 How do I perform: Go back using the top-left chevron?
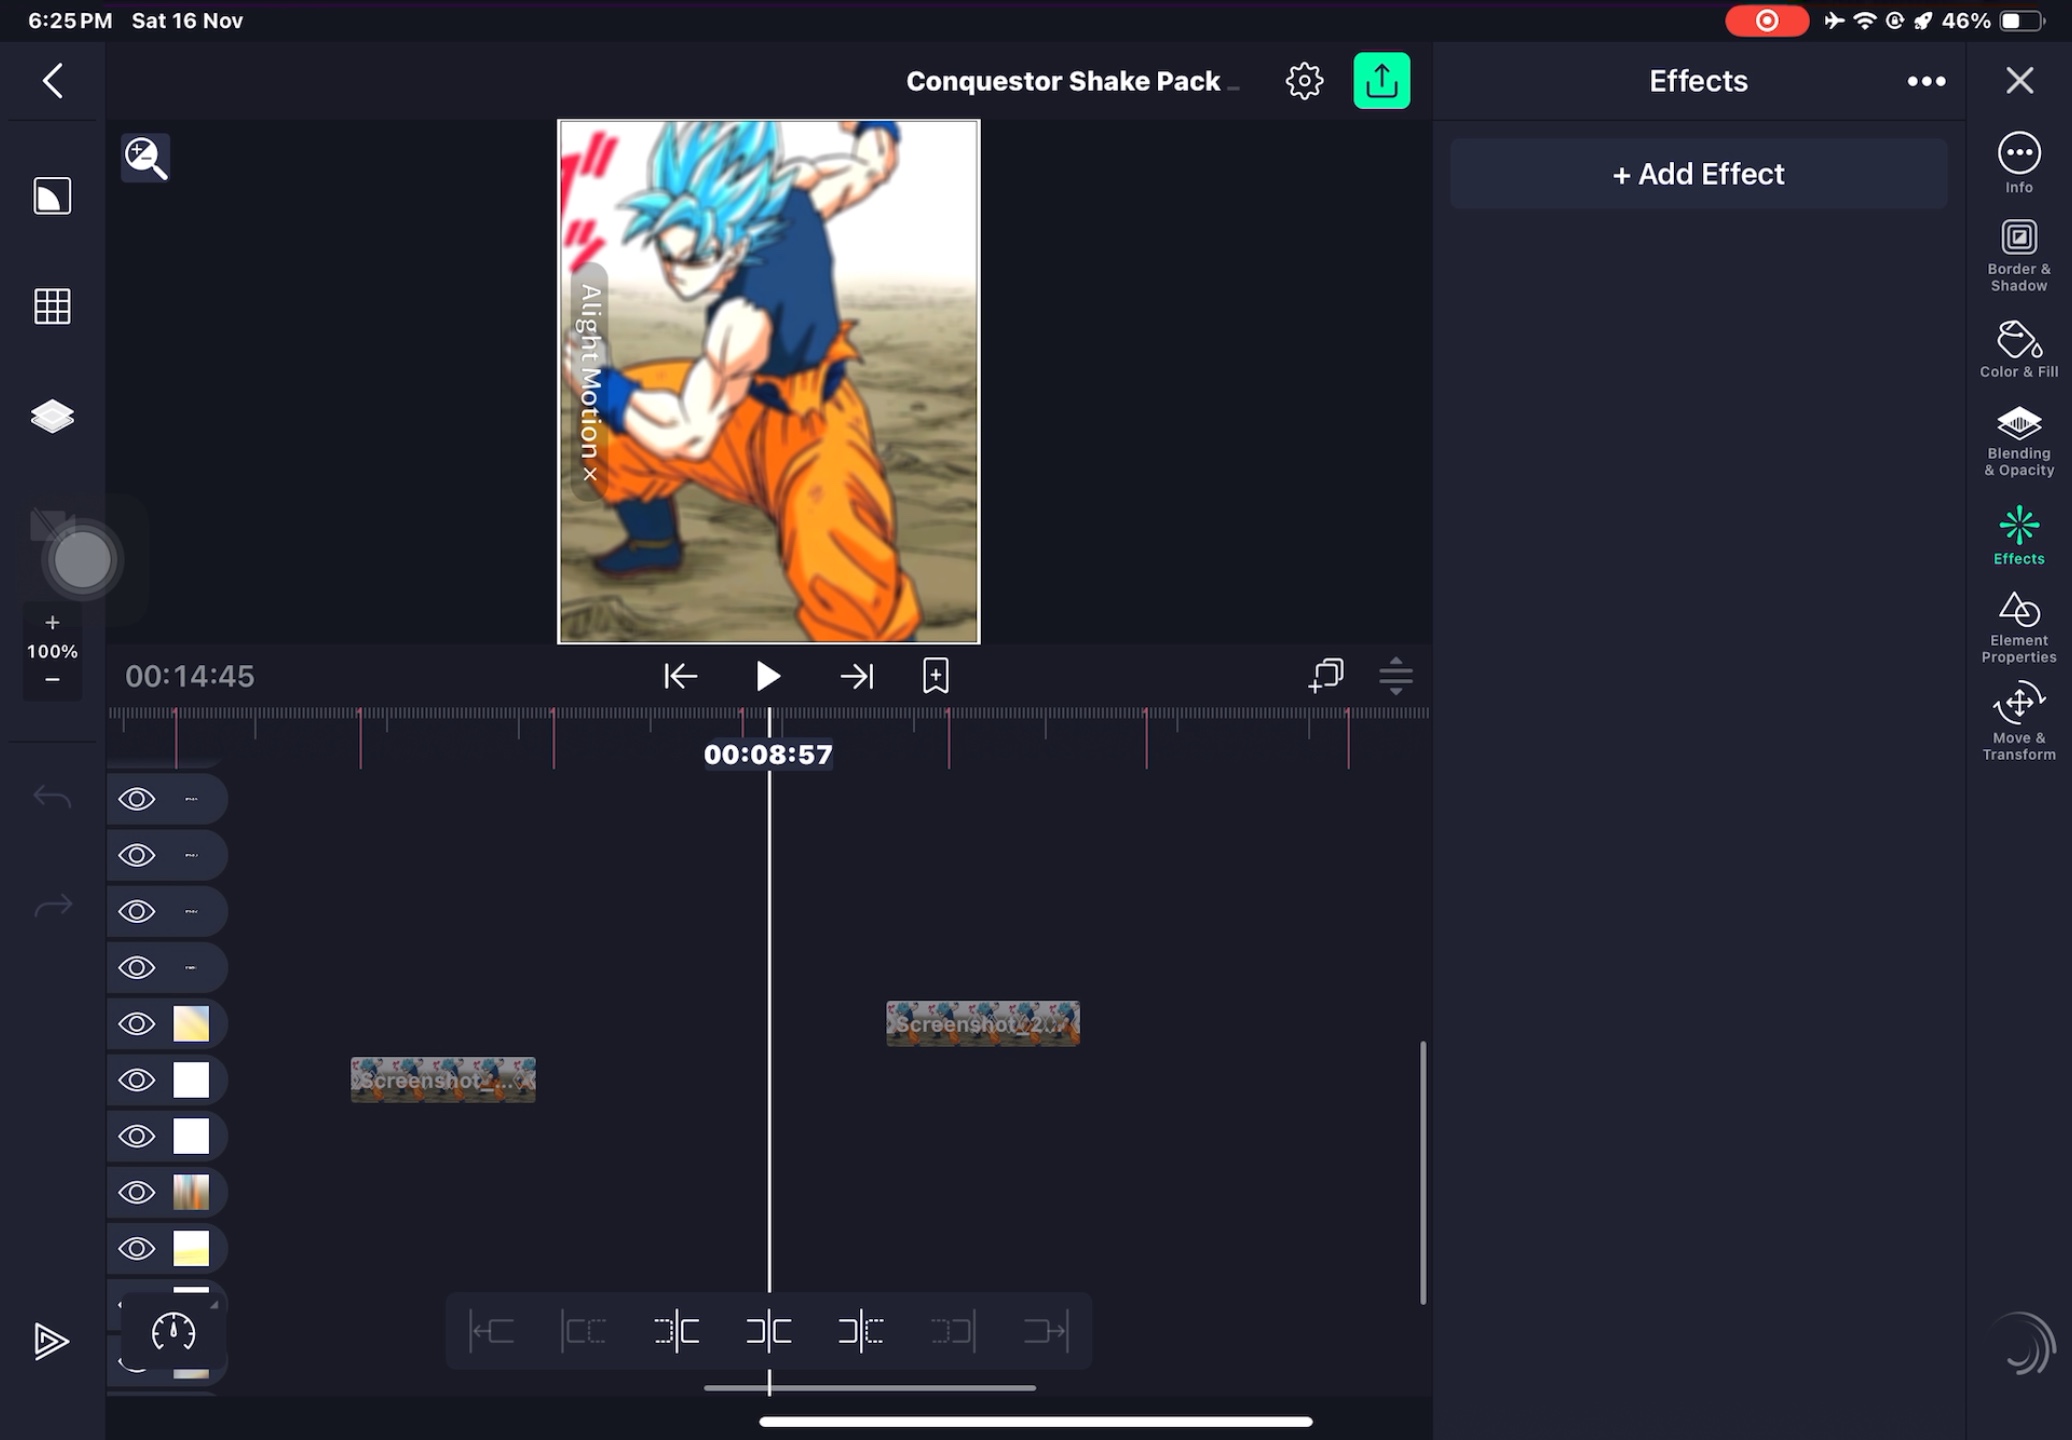click(x=53, y=81)
